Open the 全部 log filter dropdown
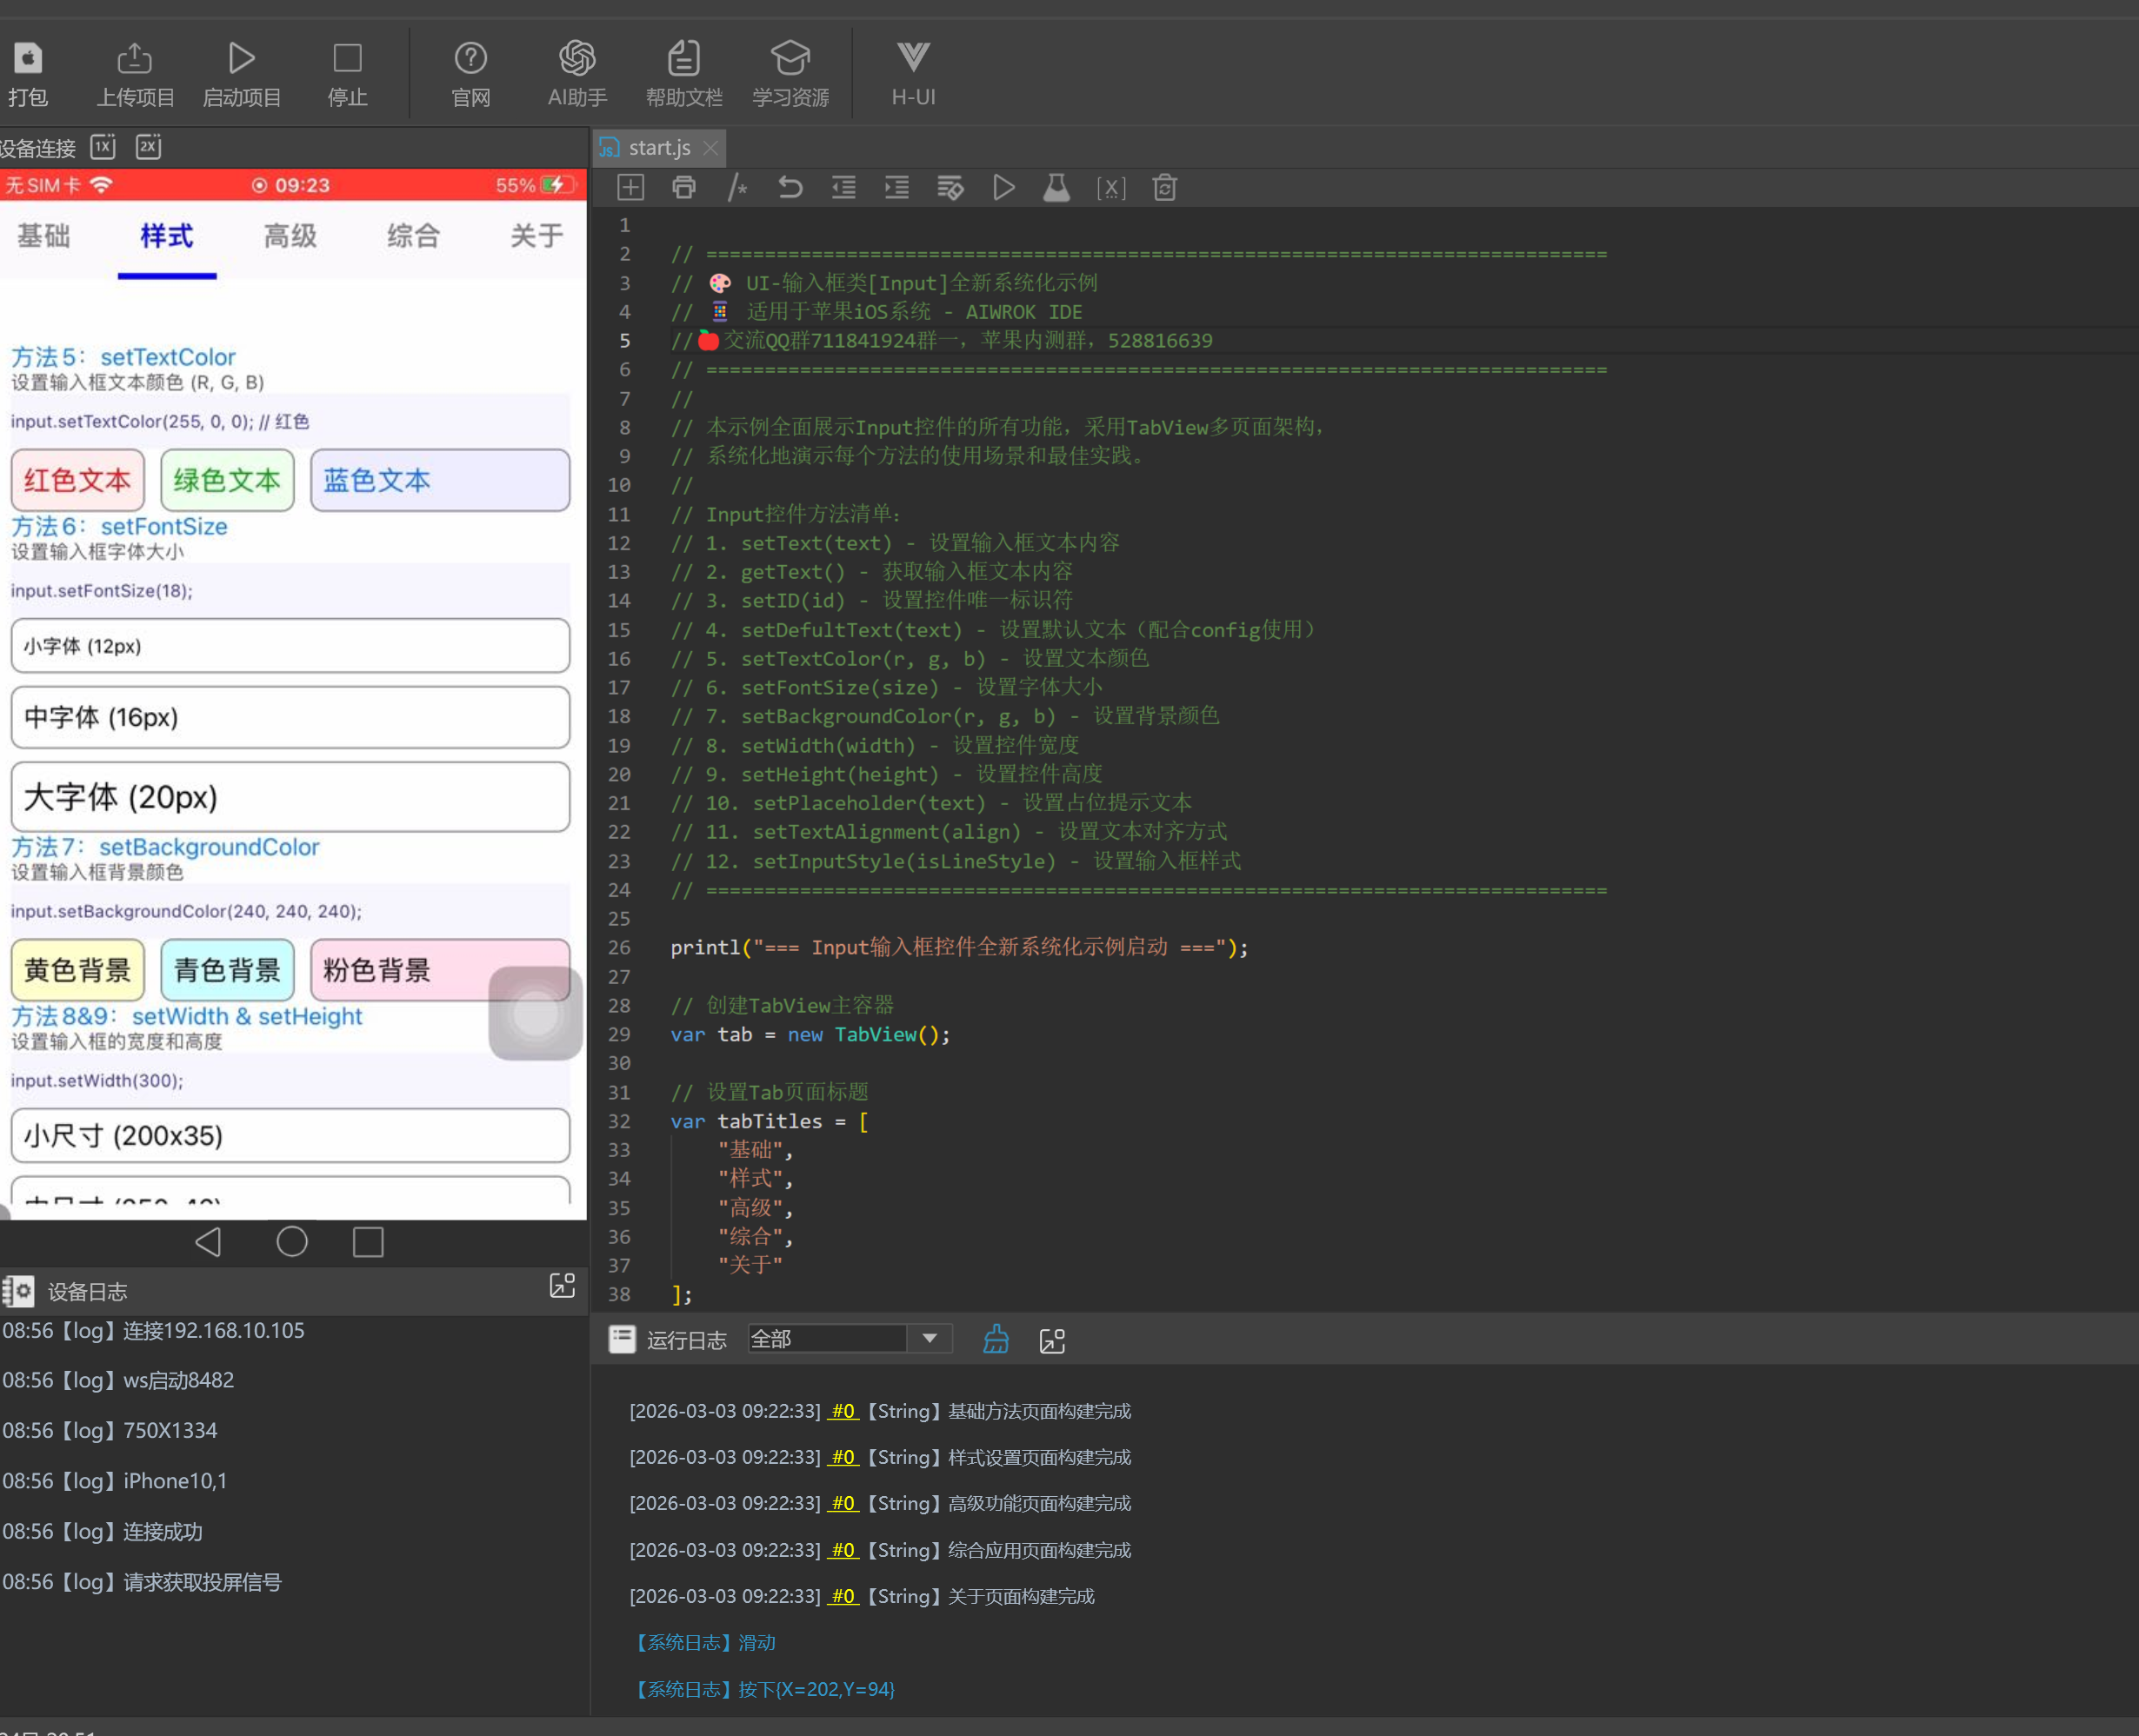 point(828,1339)
